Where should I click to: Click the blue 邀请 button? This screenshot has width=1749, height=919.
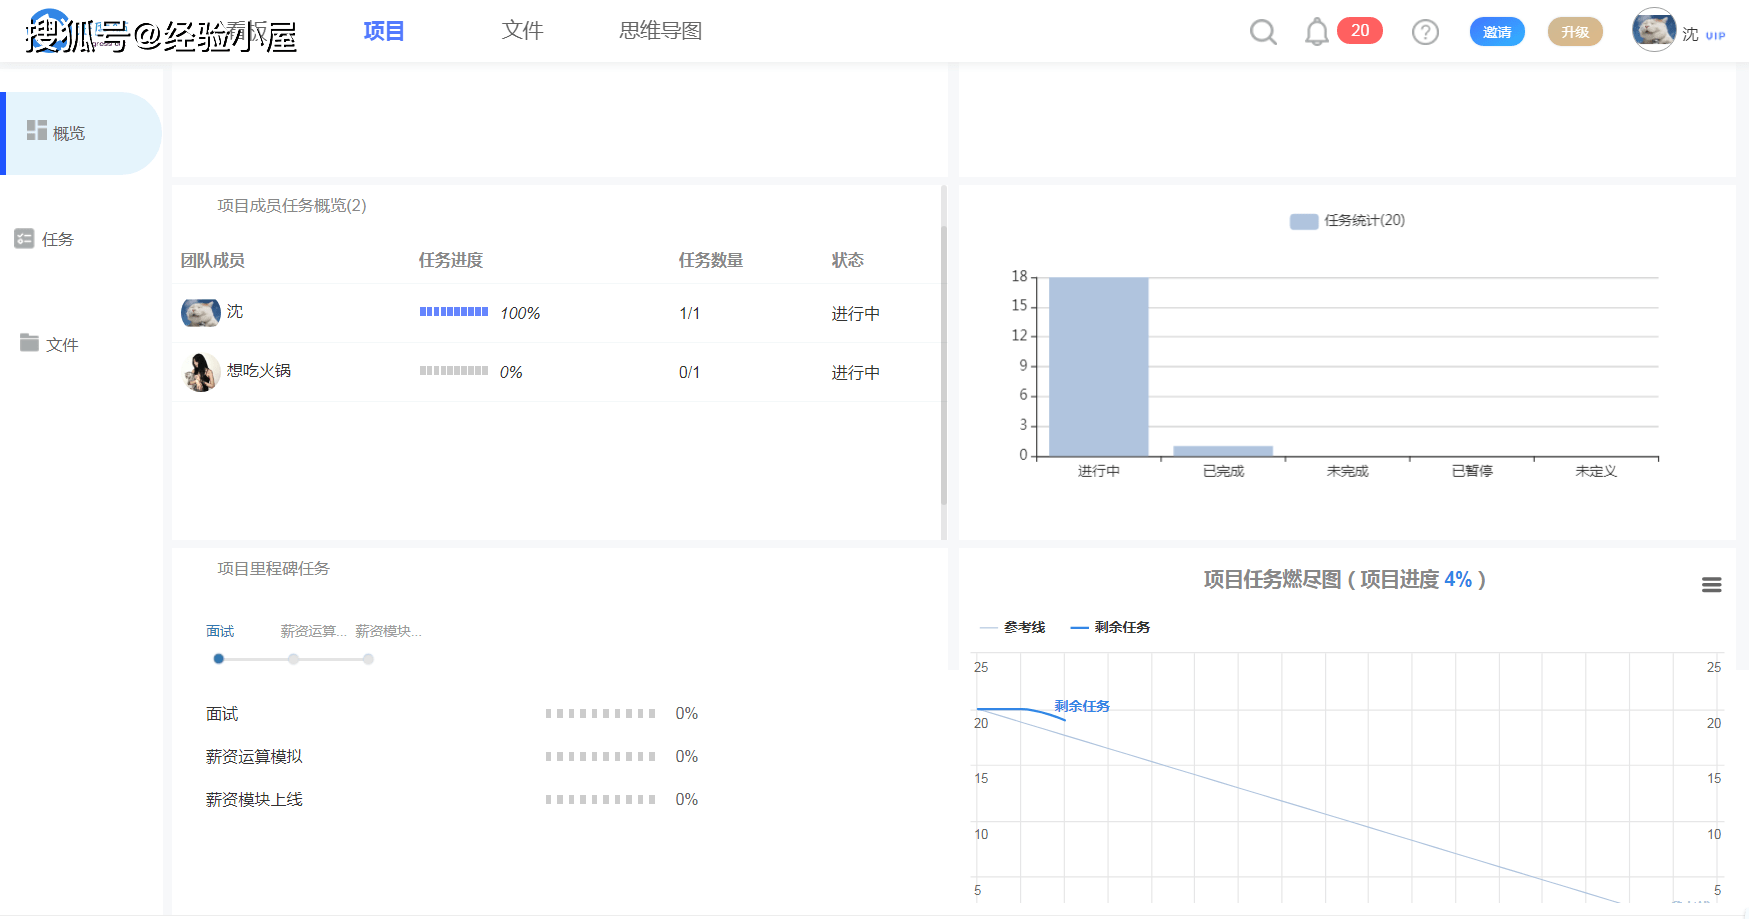pos(1496,32)
